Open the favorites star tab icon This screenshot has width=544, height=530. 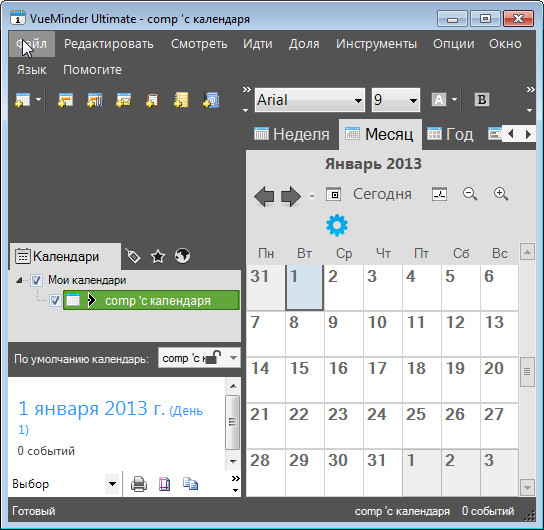coord(158,256)
